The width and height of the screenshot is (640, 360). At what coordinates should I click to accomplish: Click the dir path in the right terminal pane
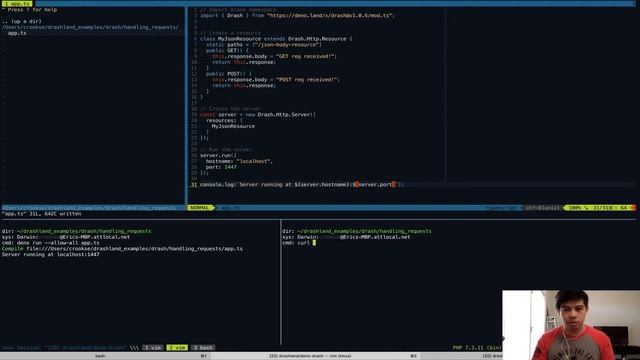[x=364, y=231]
